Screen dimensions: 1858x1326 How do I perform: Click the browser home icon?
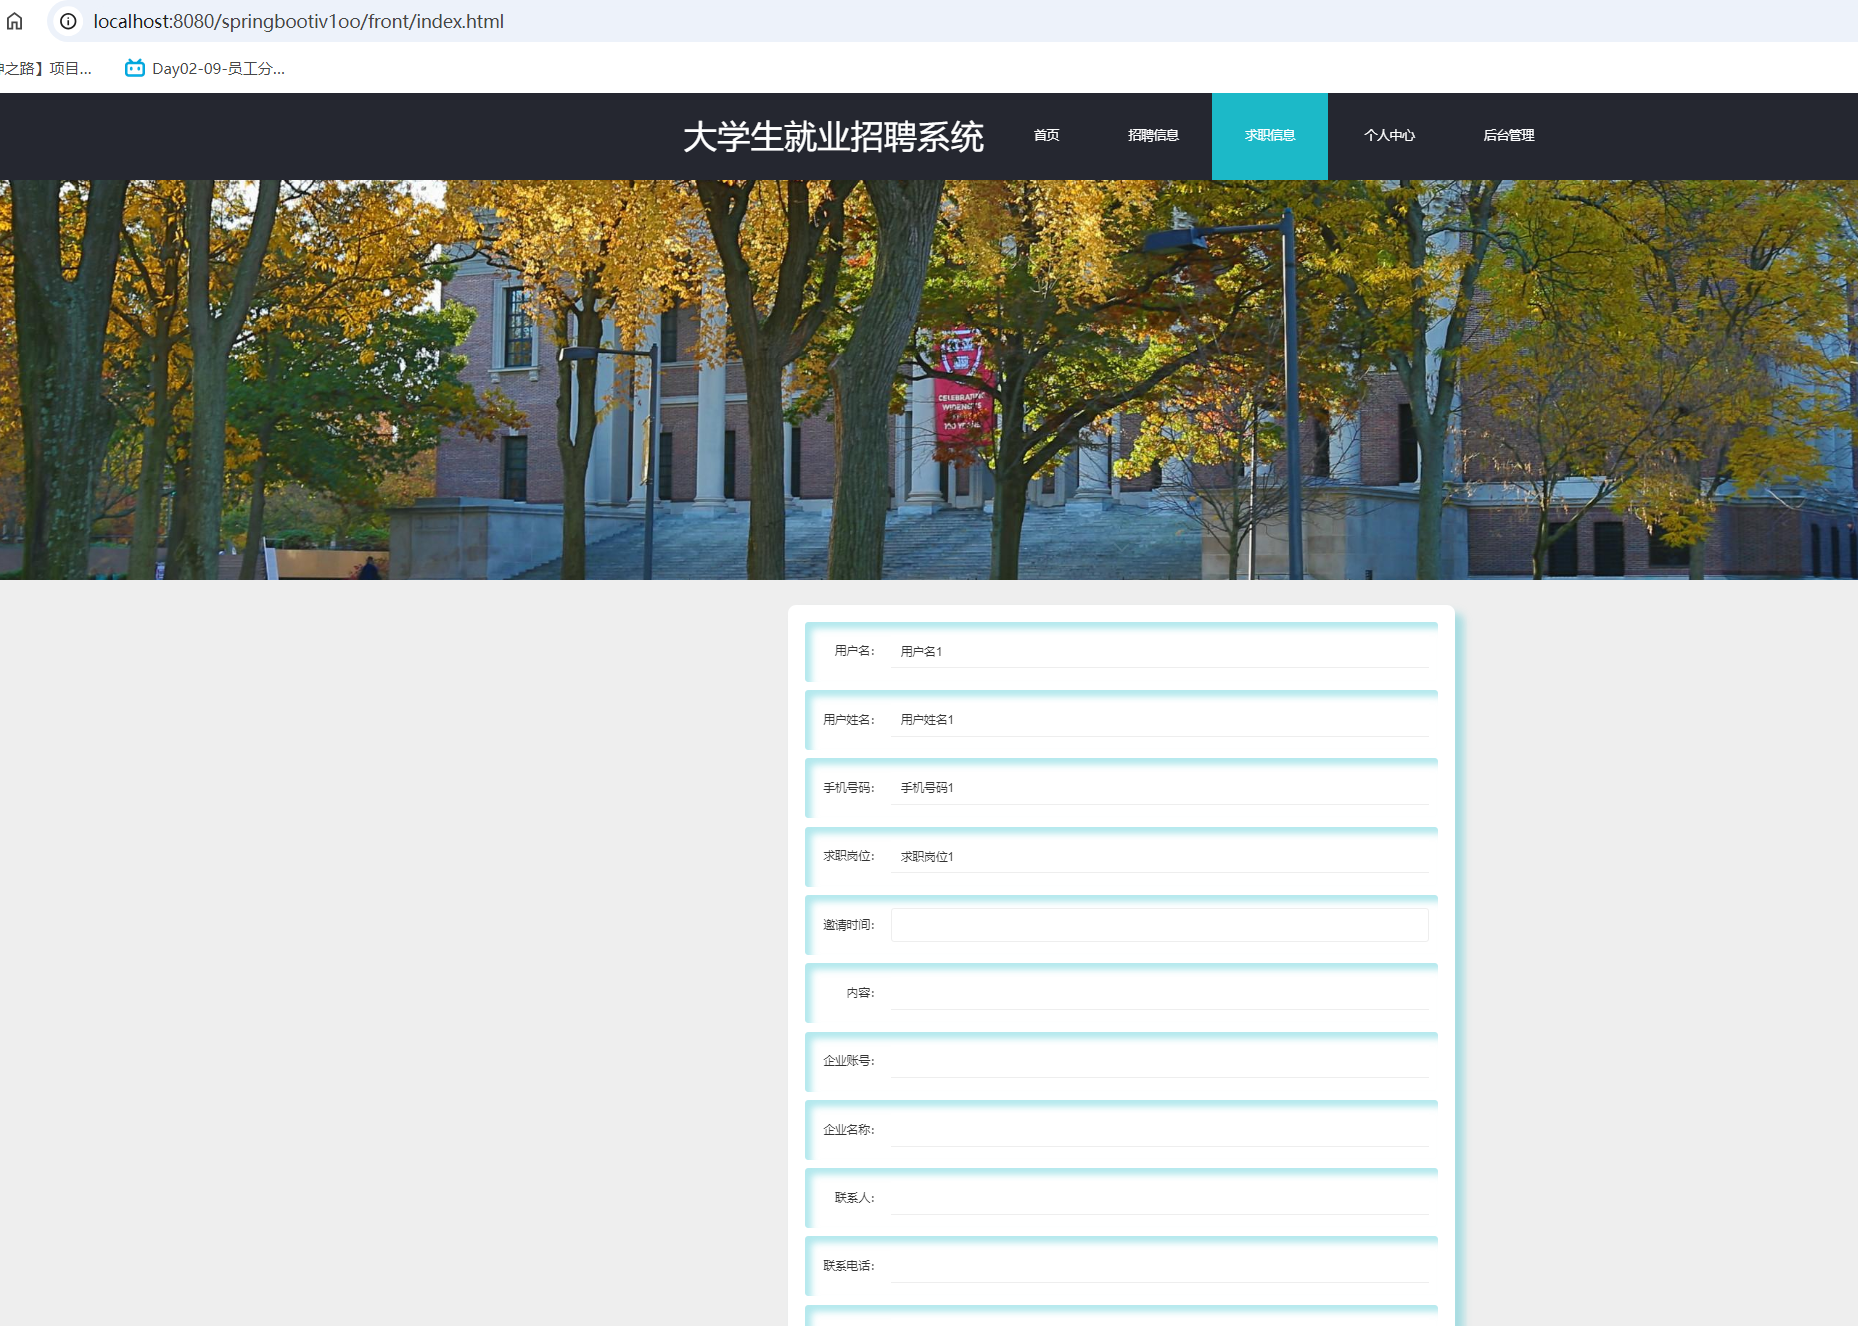(15, 21)
